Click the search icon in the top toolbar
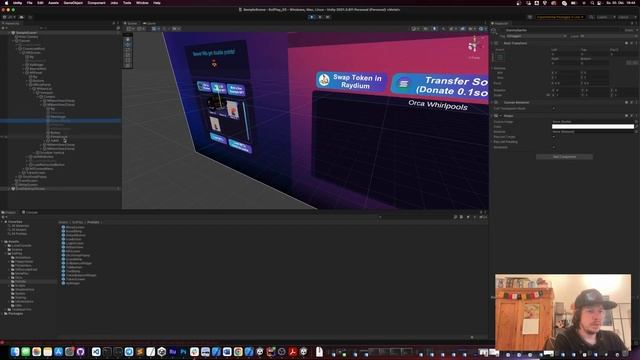The image size is (640, 360). pyautogui.click(x=591, y=17)
